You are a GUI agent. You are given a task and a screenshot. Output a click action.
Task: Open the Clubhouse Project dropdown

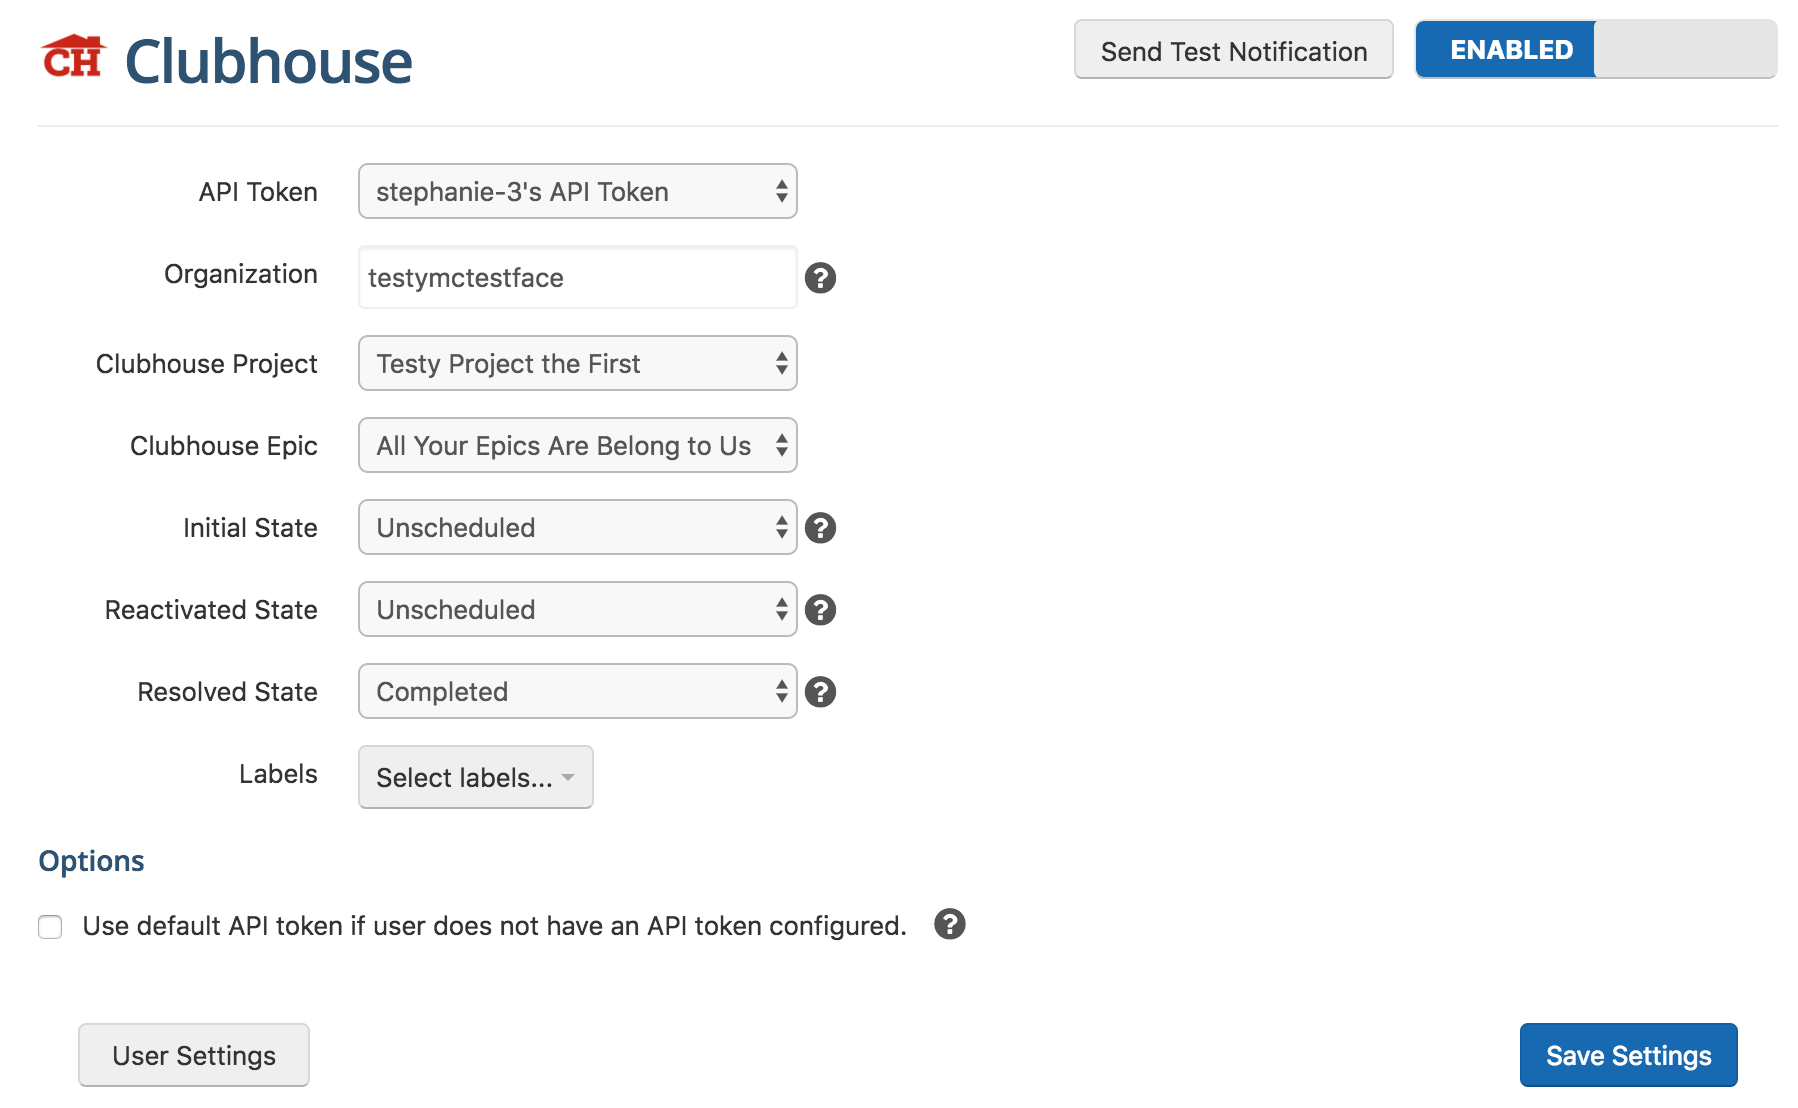pyautogui.click(x=578, y=363)
